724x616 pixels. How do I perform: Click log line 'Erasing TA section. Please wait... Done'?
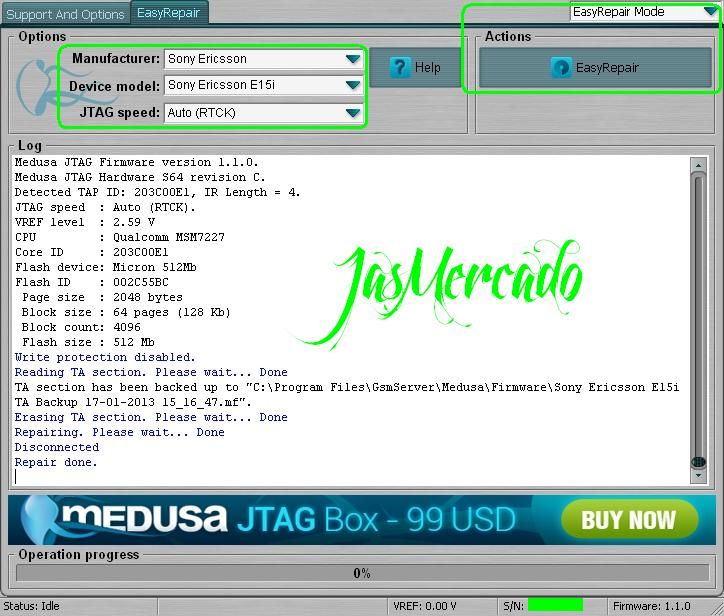point(151,417)
